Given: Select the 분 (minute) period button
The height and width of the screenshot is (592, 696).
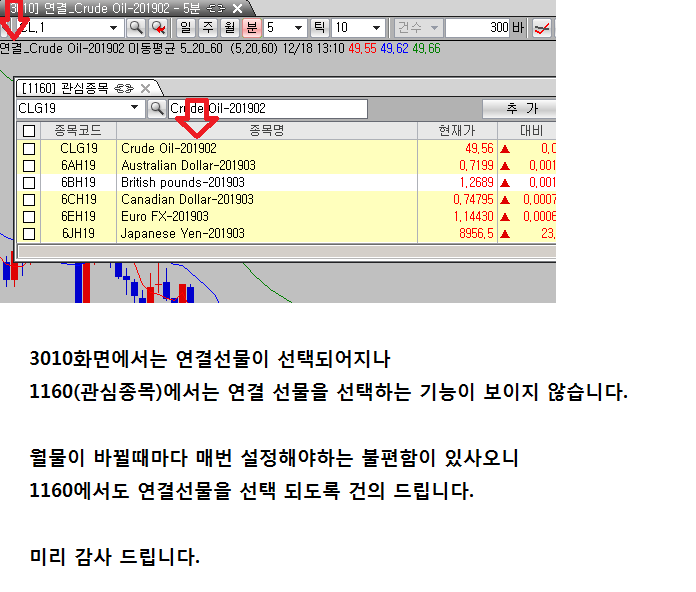Looking at the screenshot, I should pyautogui.click(x=250, y=28).
